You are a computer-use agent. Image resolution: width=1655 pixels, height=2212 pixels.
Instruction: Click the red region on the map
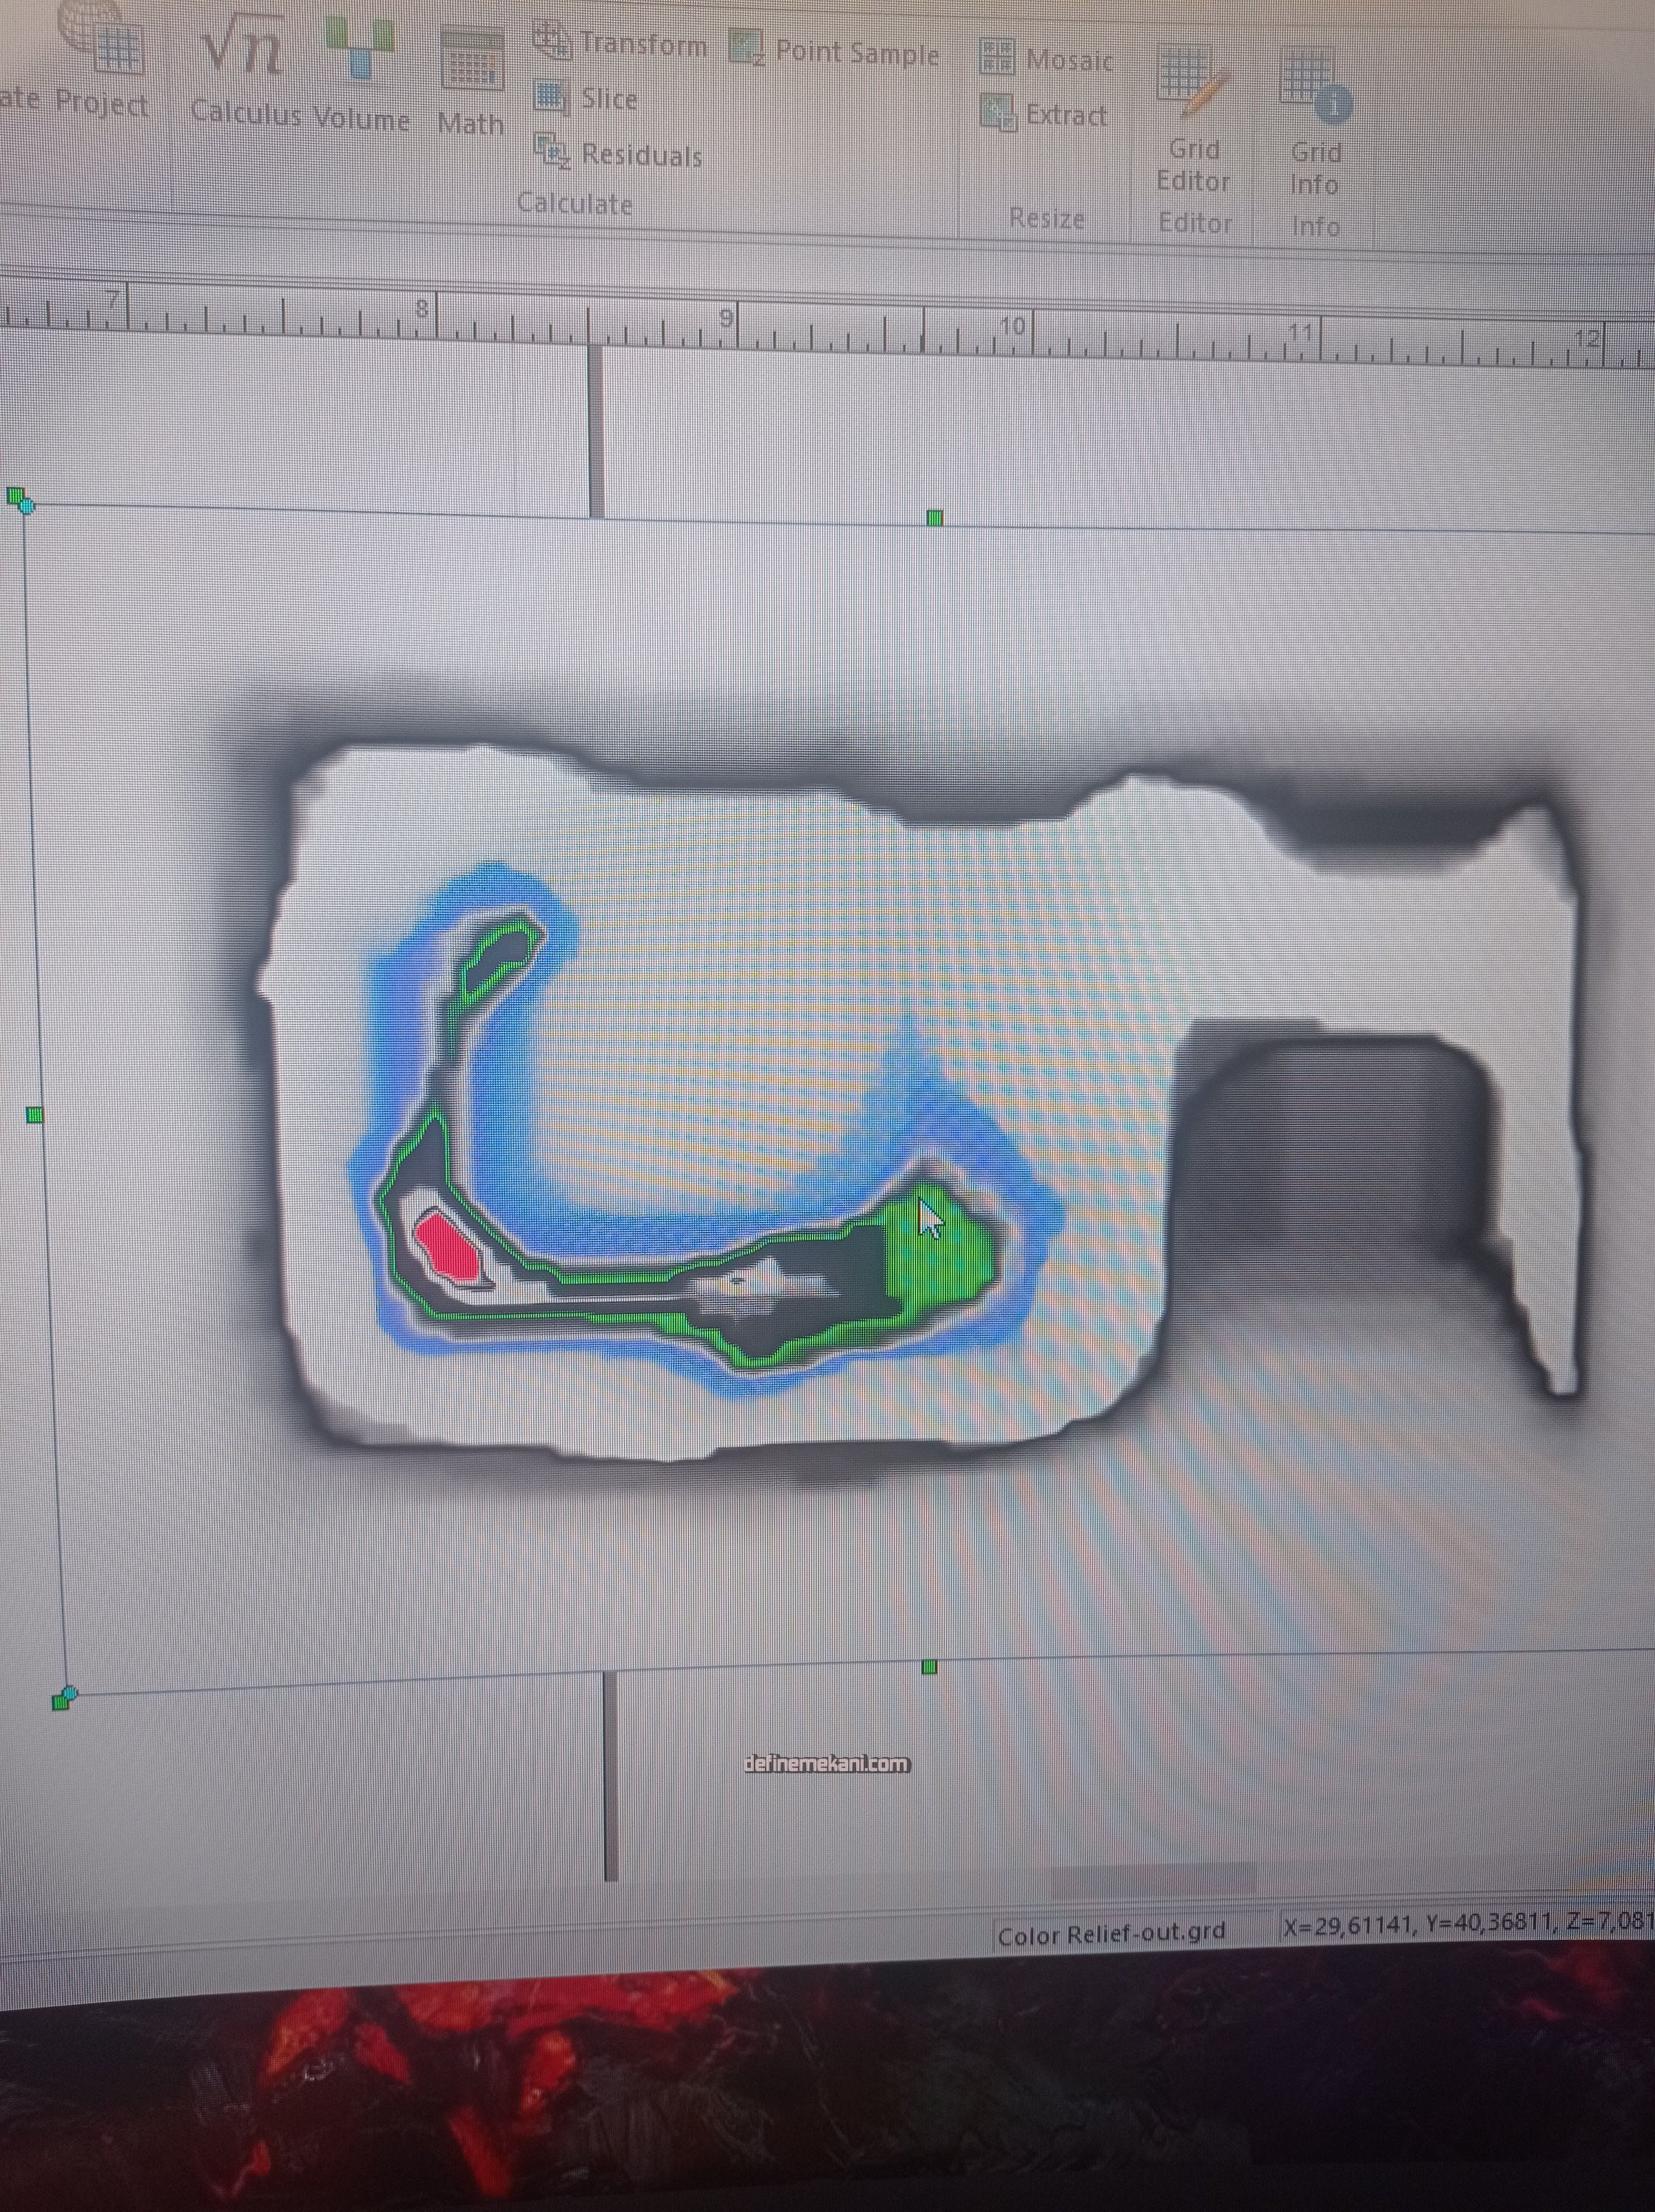(448, 1248)
